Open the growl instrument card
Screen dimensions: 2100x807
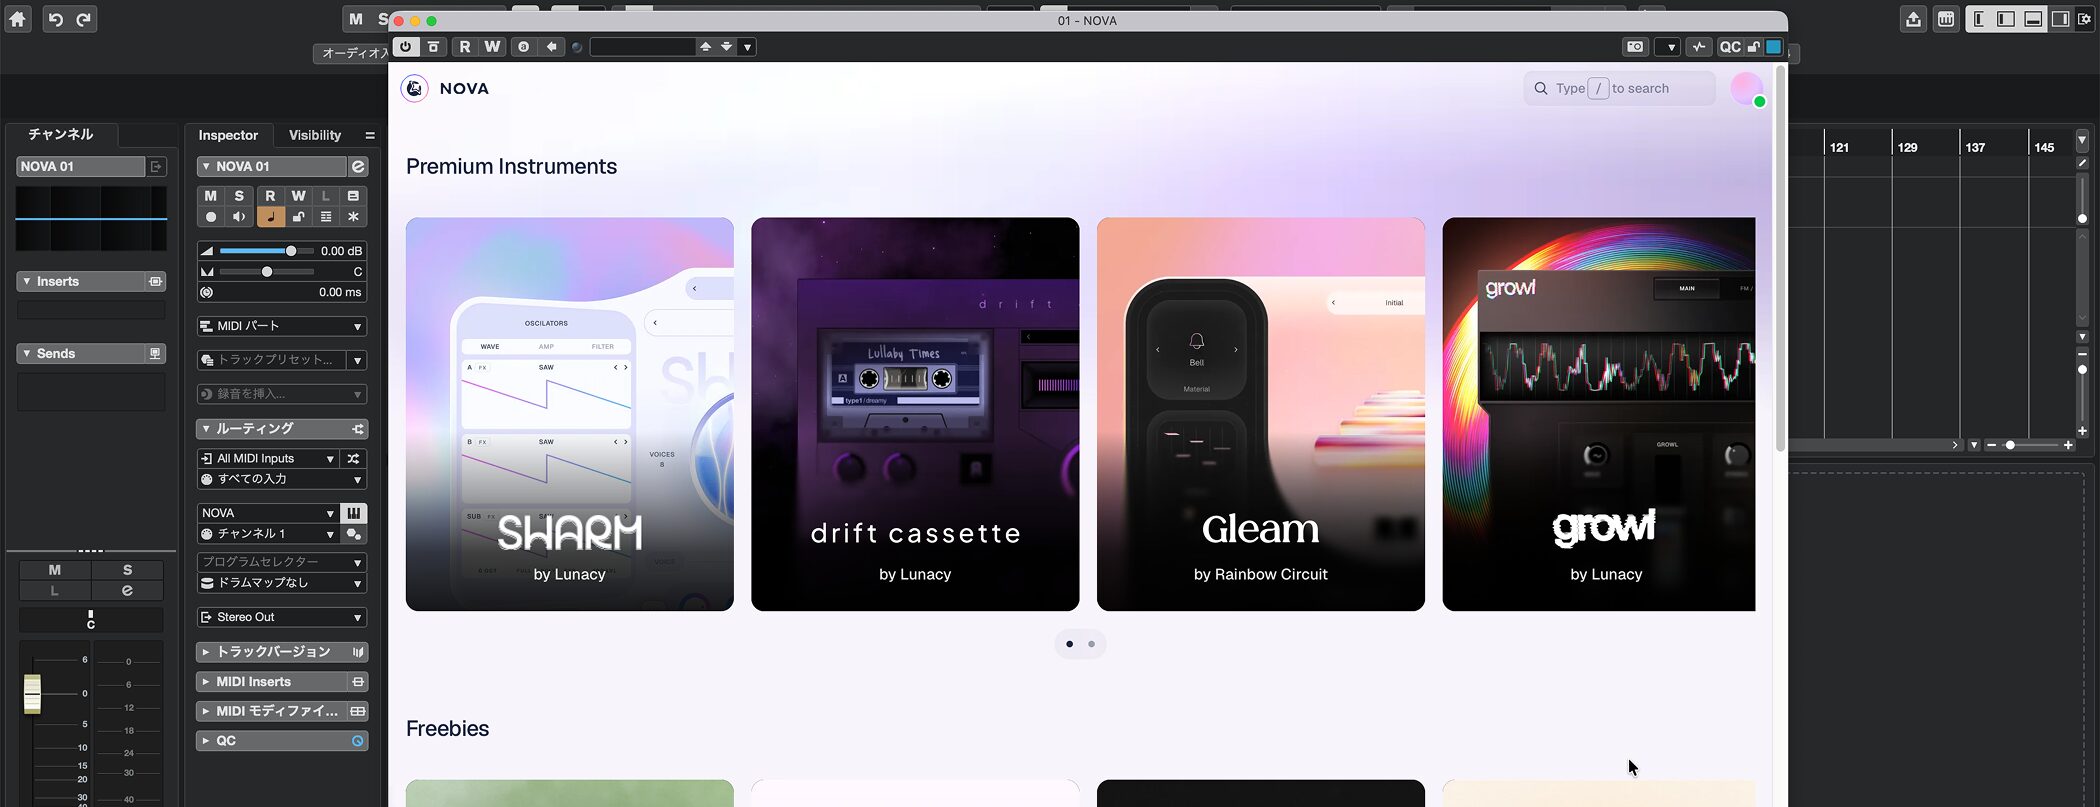click(1599, 414)
